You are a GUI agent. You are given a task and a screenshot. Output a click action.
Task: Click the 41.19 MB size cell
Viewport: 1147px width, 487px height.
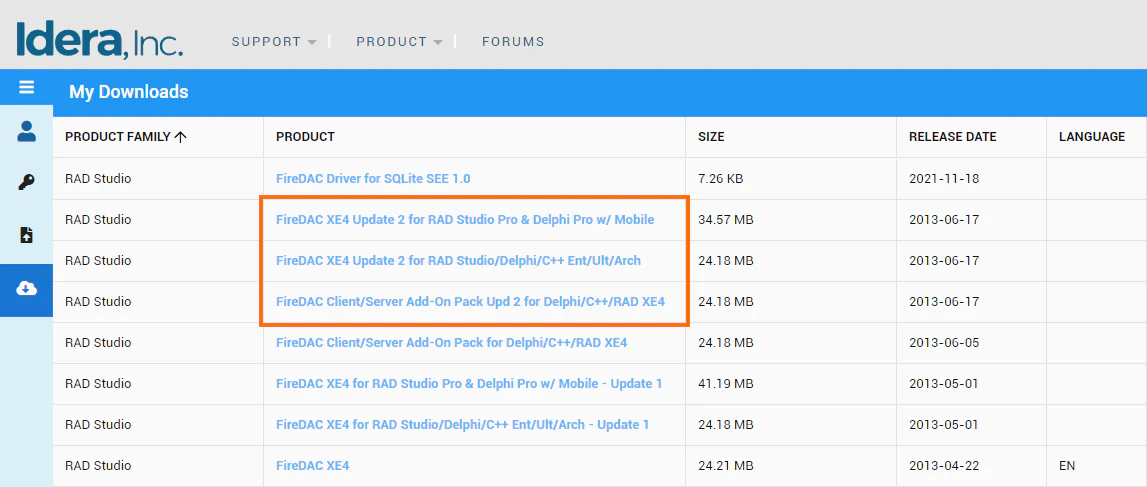point(726,383)
